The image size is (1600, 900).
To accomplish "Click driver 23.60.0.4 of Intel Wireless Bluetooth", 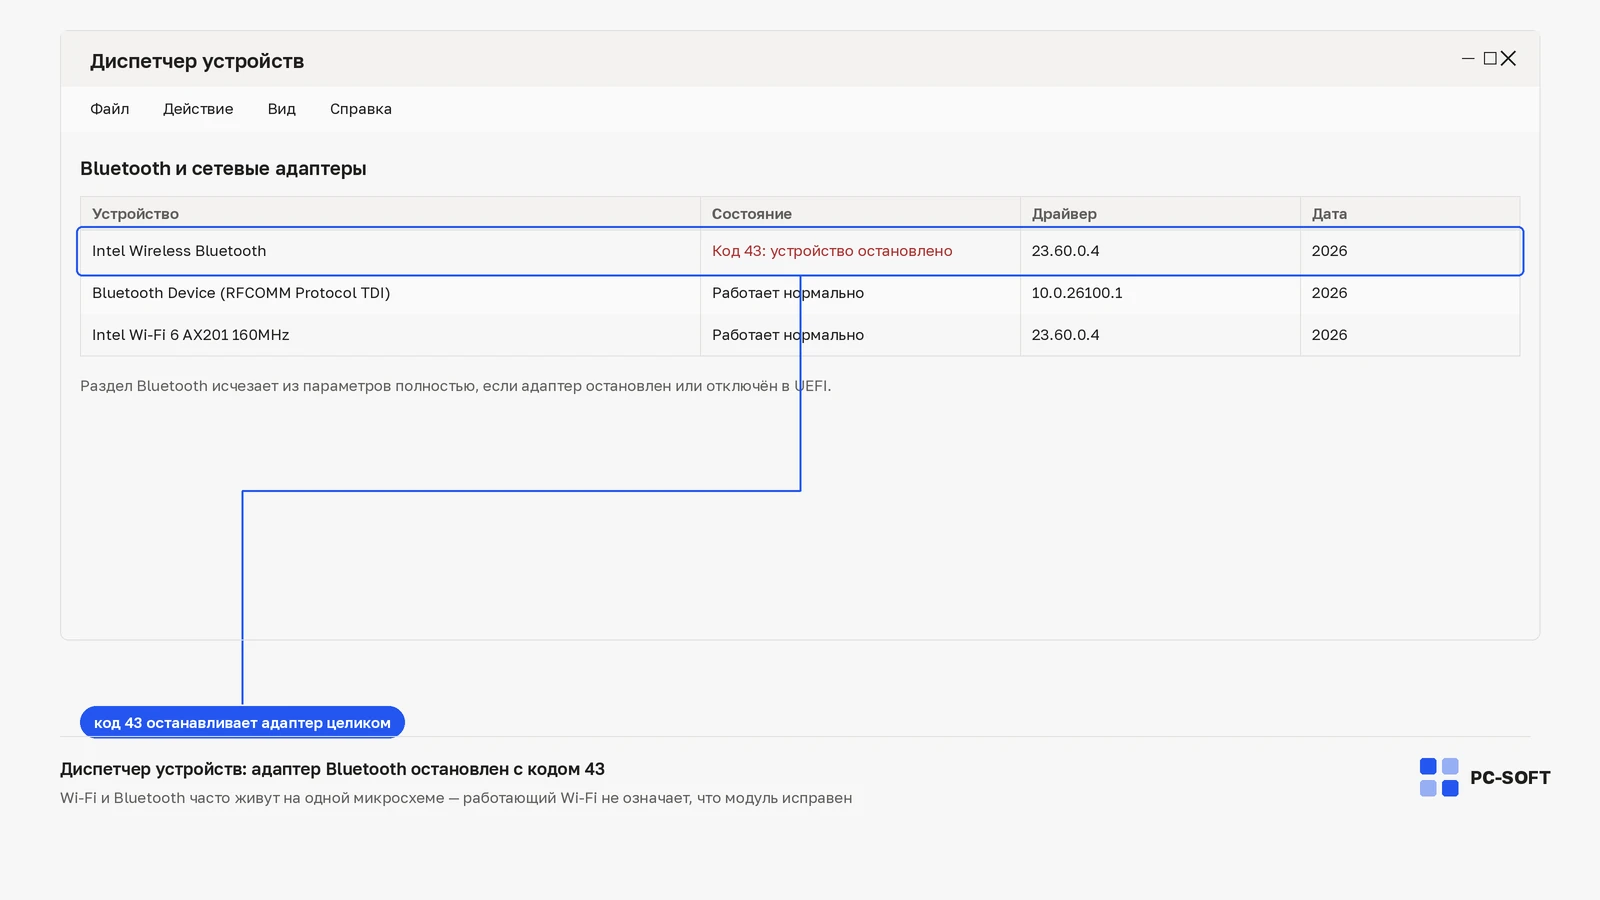I will tap(1065, 251).
